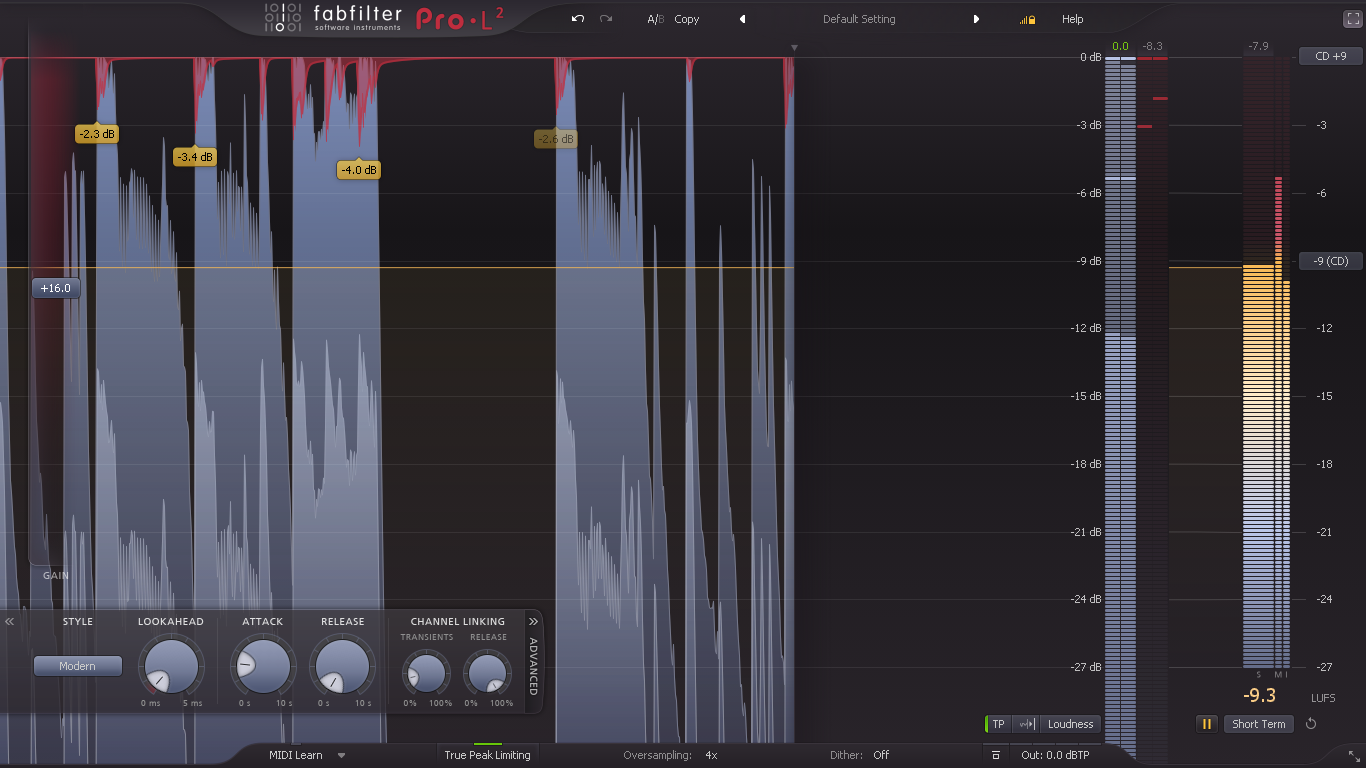Open the Modern style selector
This screenshot has height=768, width=1366.
tap(78, 666)
